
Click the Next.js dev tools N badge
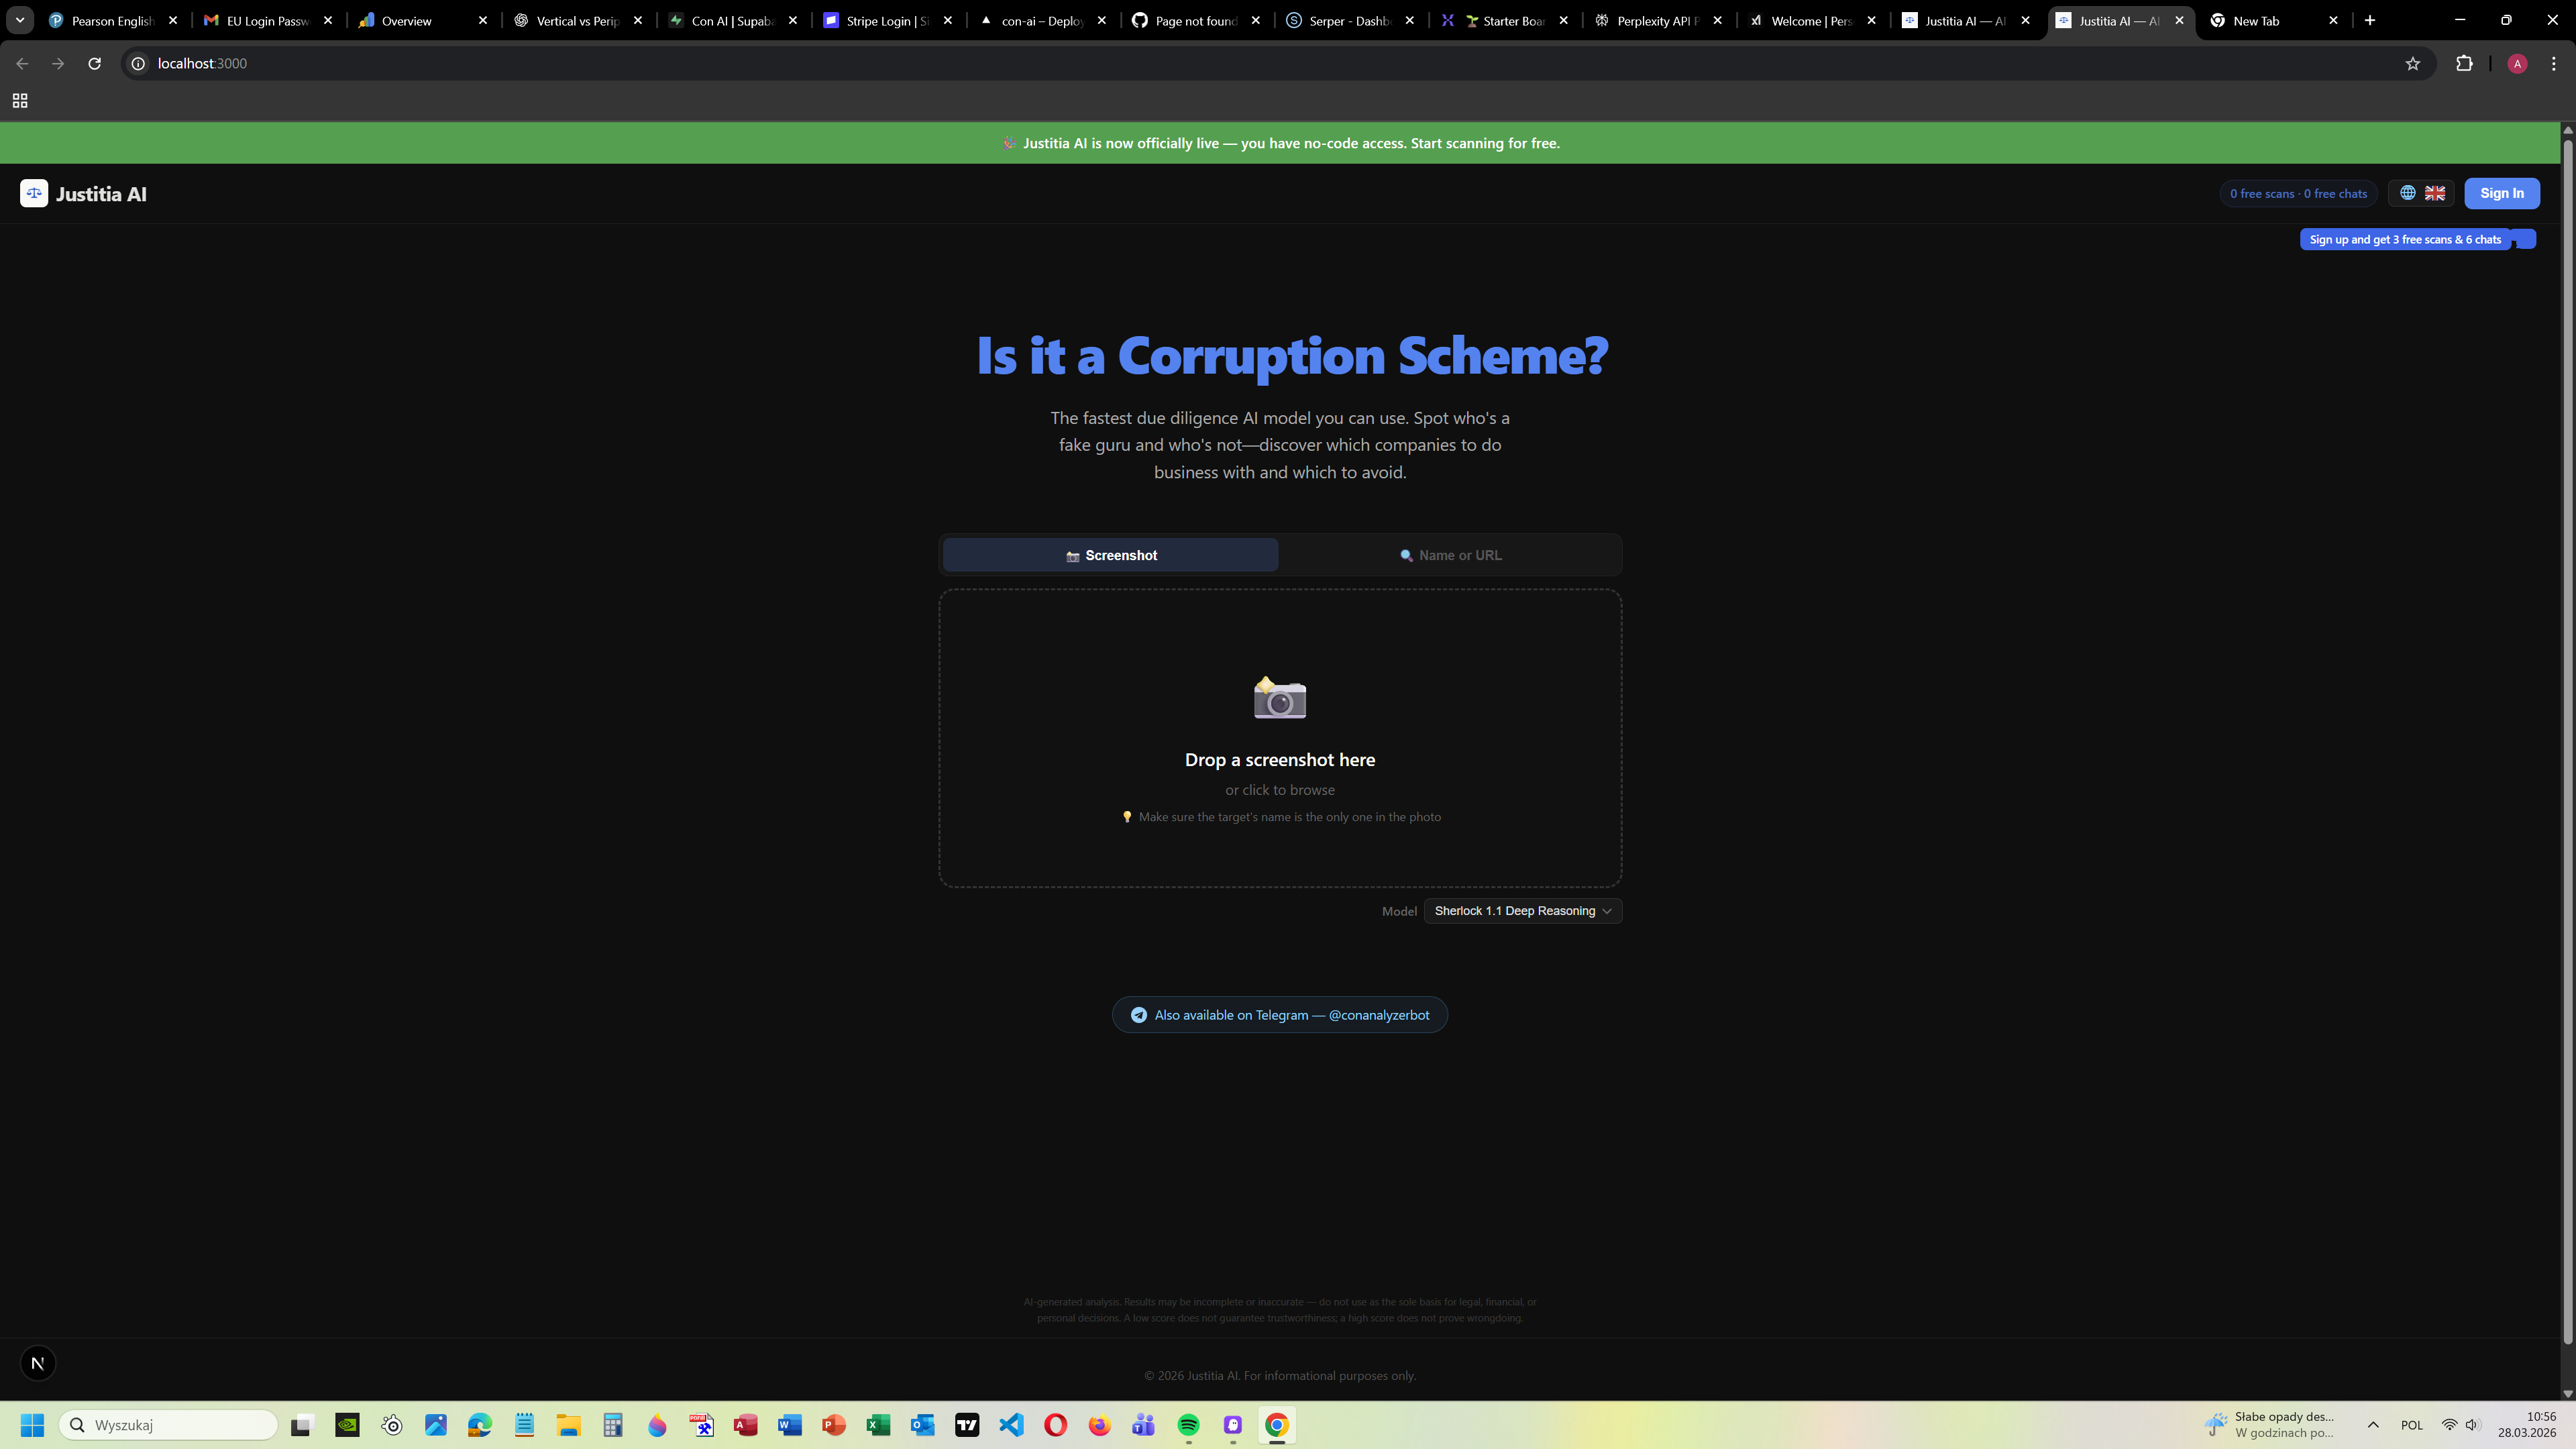(38, 1363)
